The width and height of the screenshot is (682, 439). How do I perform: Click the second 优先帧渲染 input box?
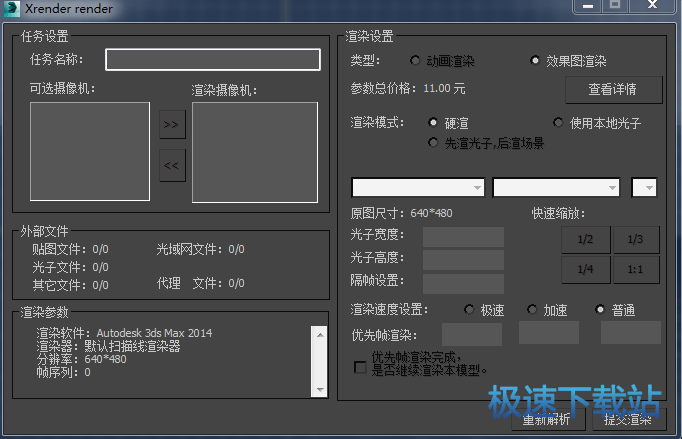tap(549, 333)
